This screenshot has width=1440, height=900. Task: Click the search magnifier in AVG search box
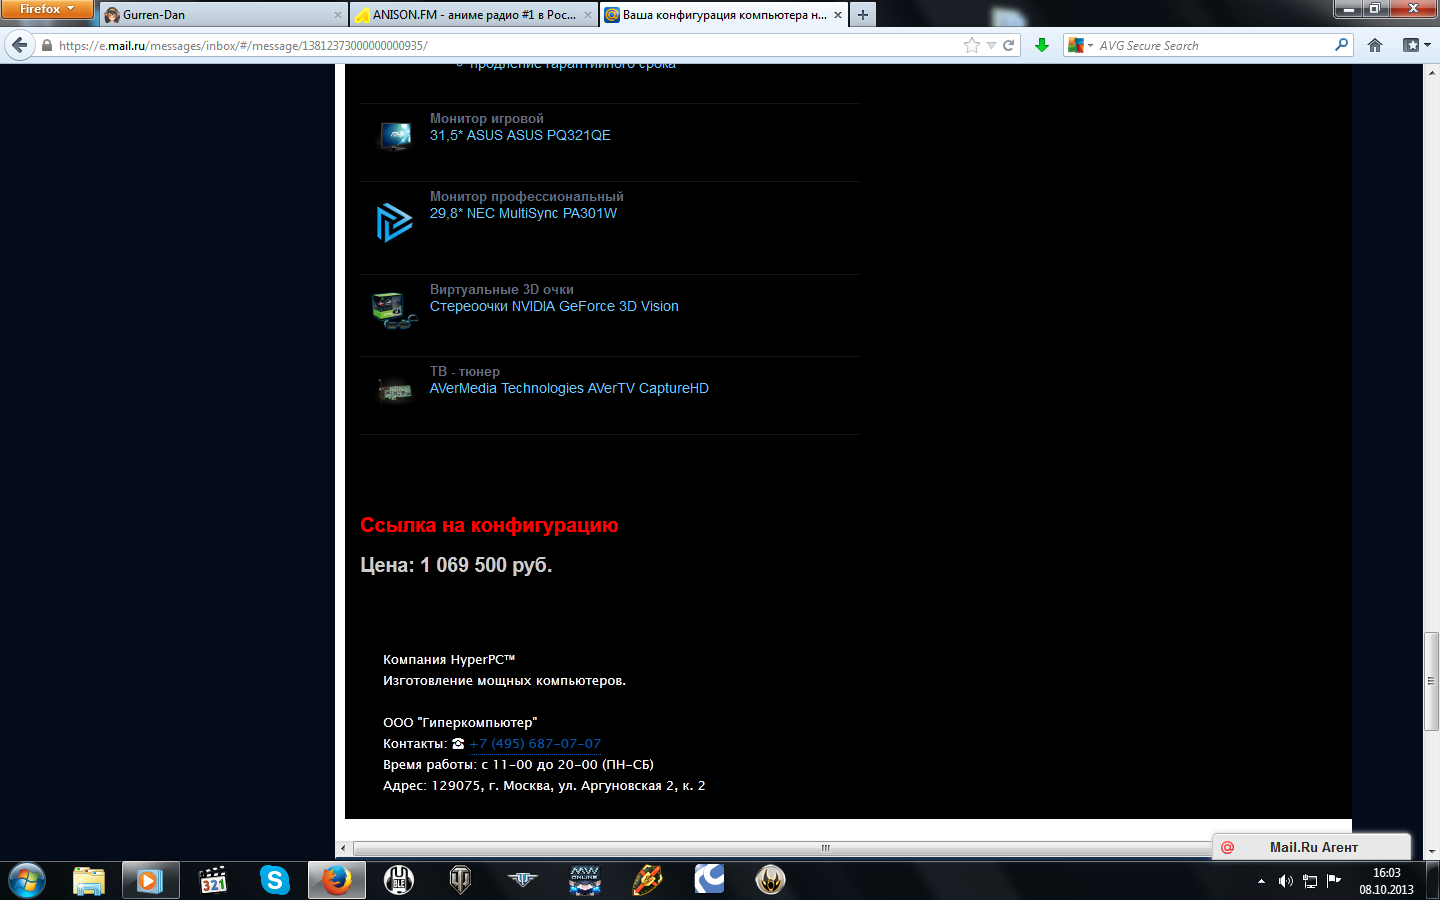(x=1342, y=45)
